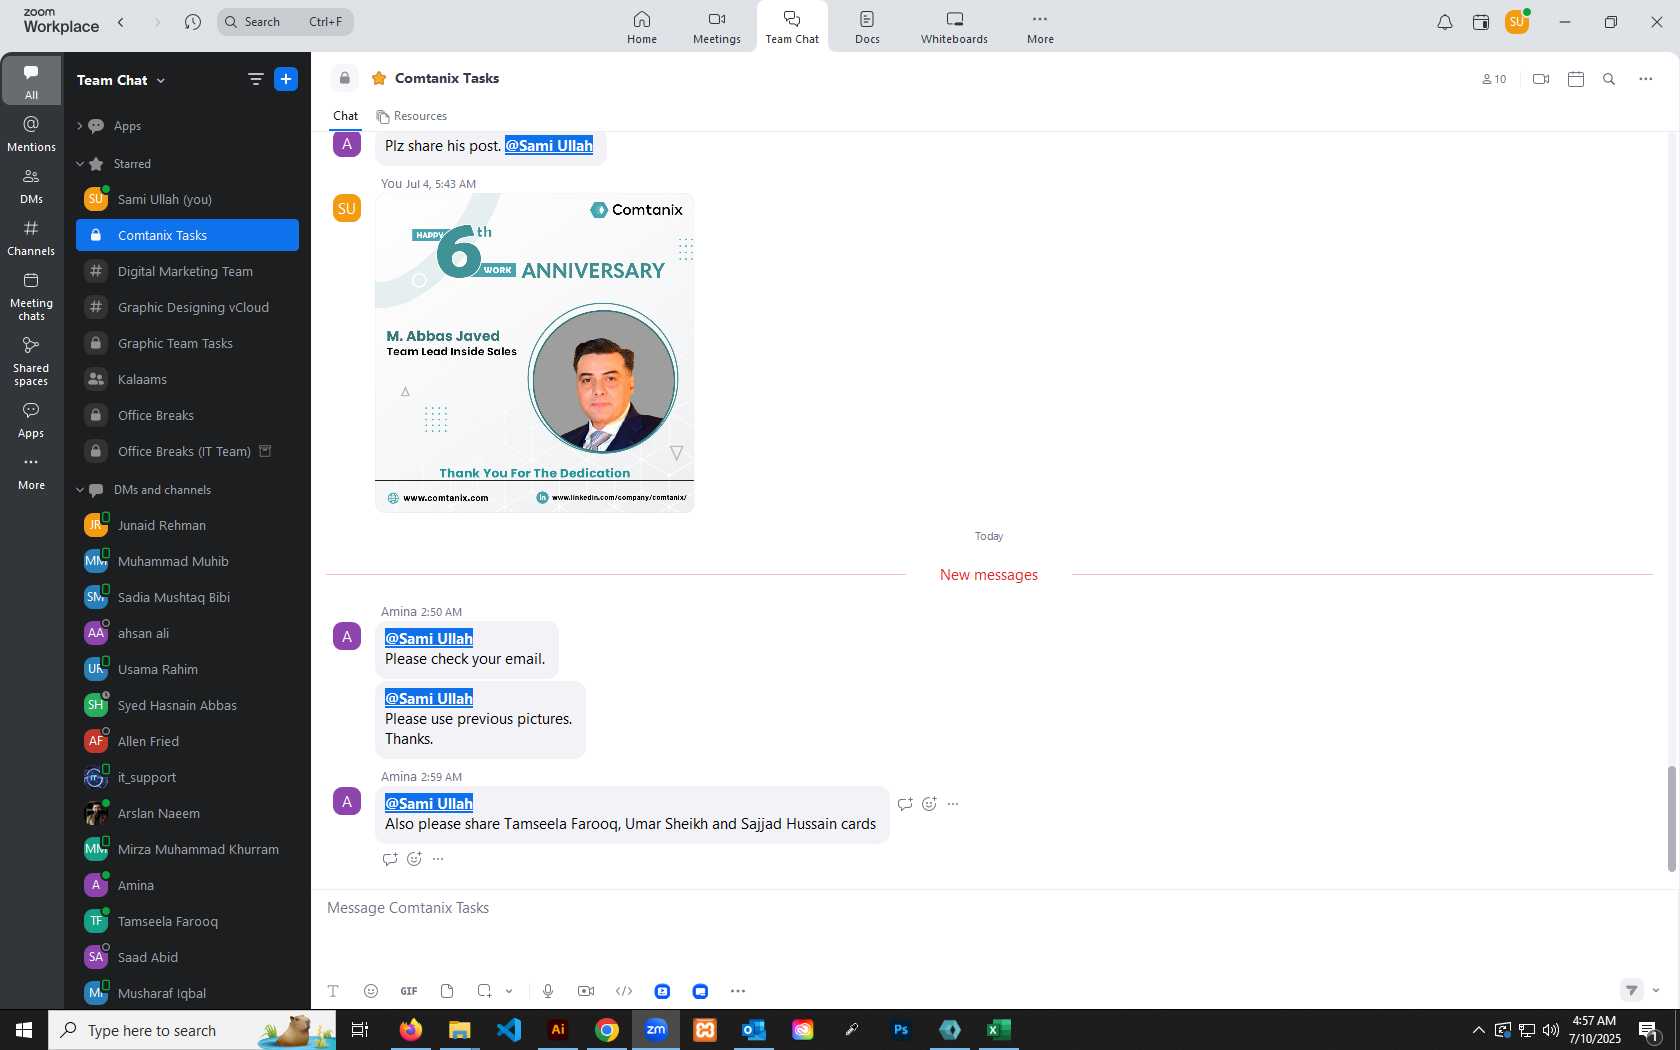1680x1050 pixels.
Task: Search within this chat
Action: click(1609, 79)
